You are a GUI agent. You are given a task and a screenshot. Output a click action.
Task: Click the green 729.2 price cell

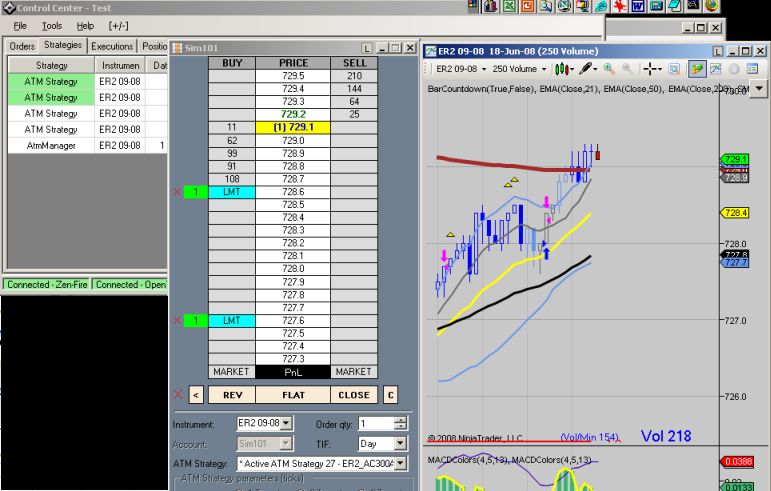pos(293,115)
